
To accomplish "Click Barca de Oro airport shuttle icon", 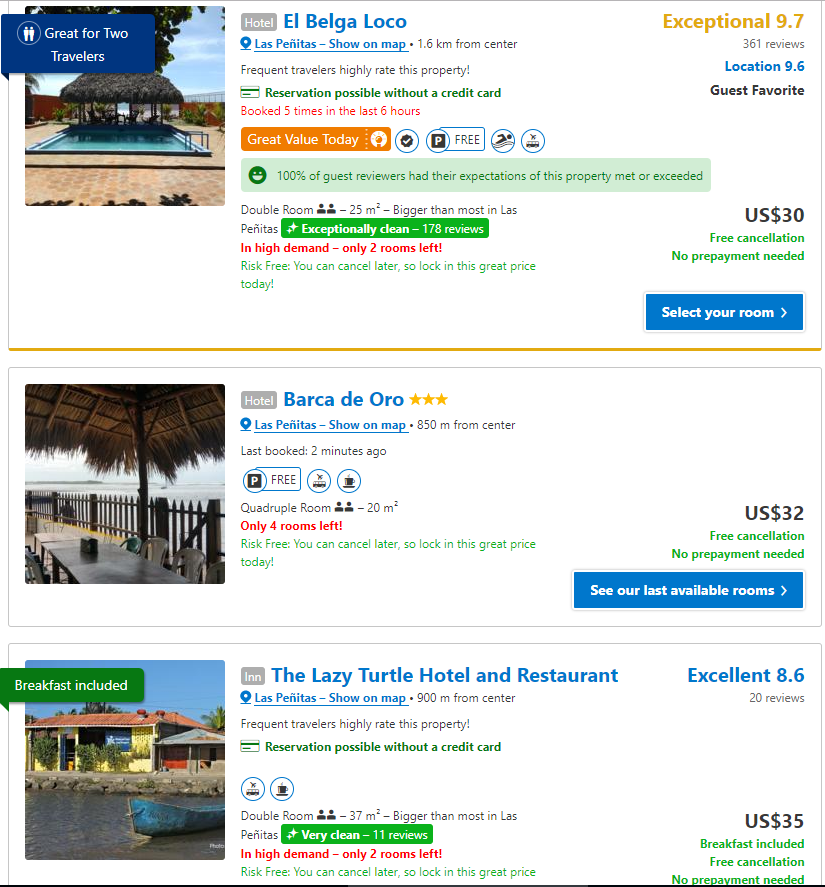I will point(319,481).
